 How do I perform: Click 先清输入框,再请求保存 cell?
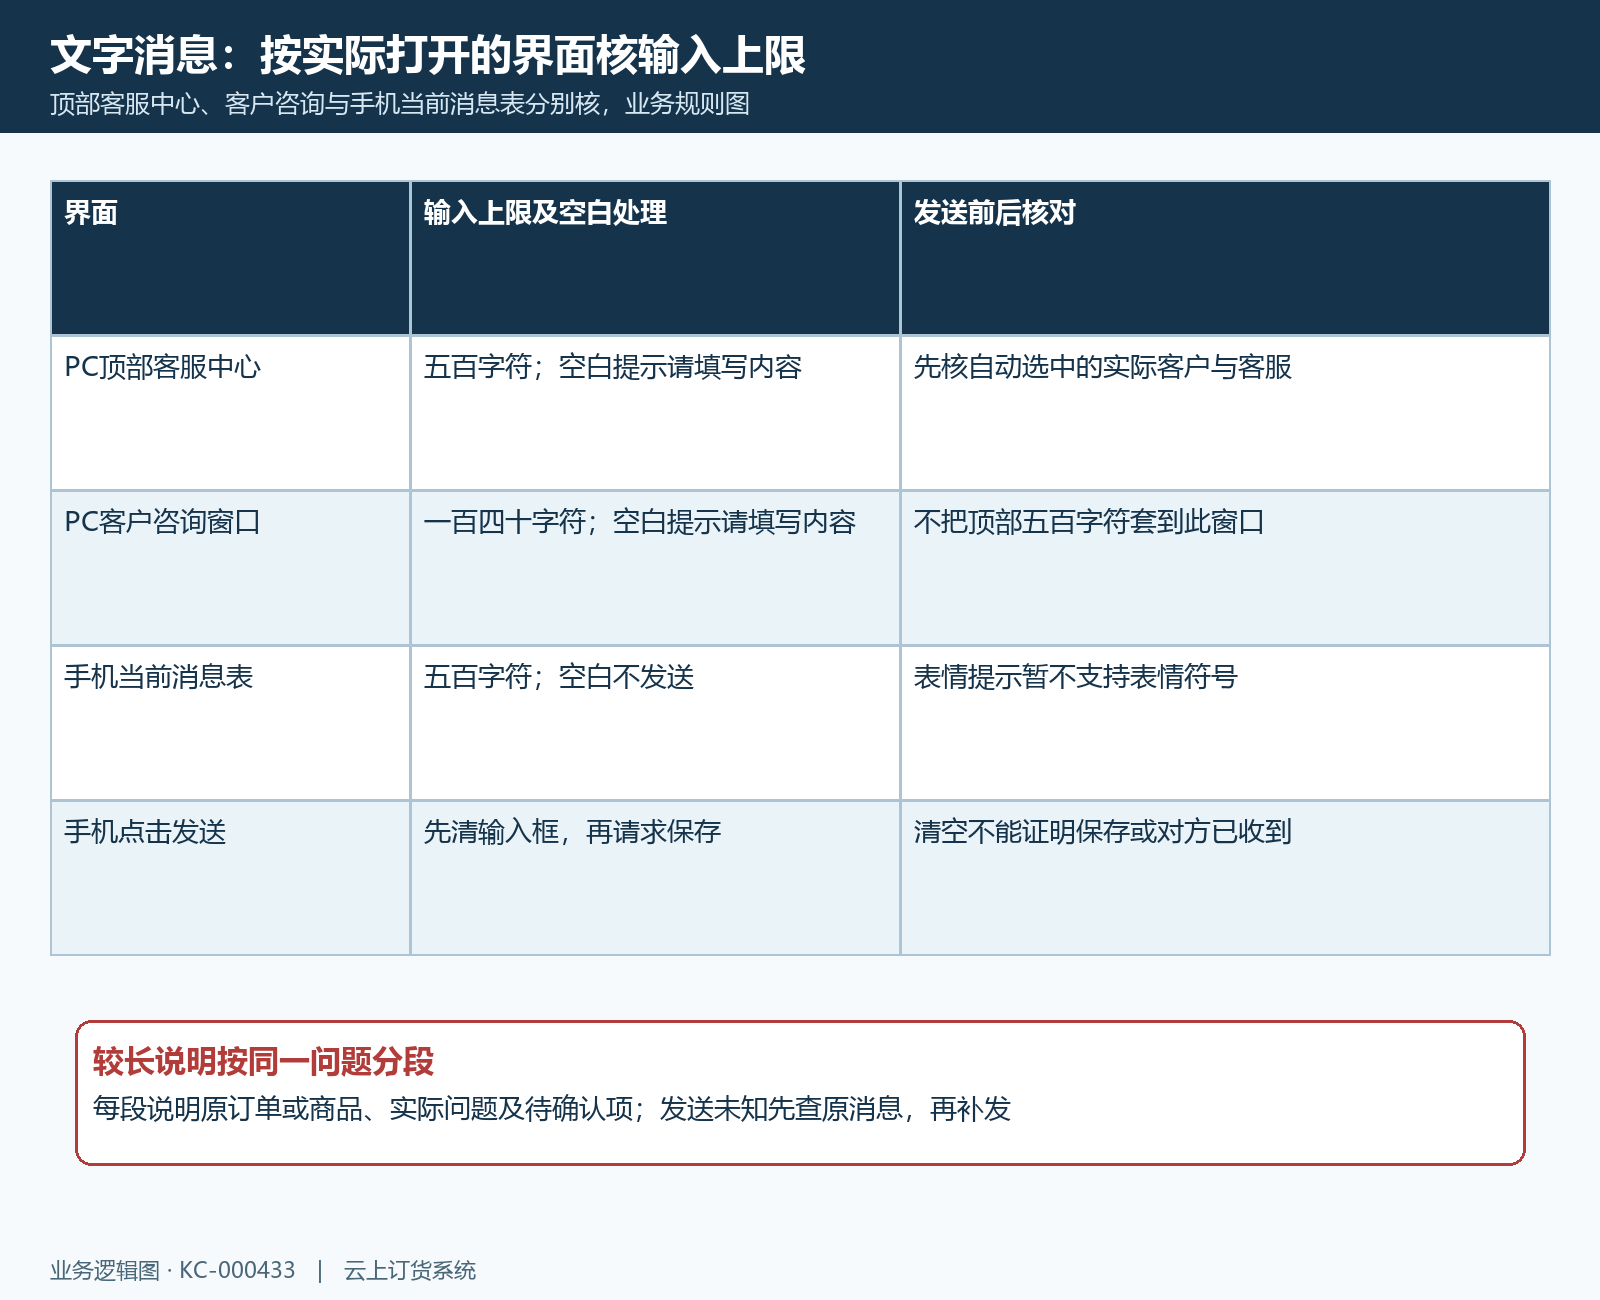655,878
